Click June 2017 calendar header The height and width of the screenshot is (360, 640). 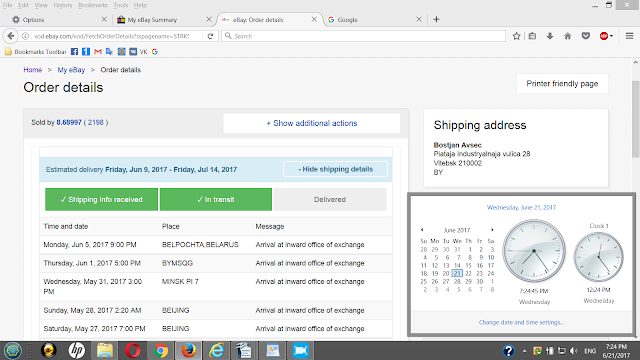457,230
